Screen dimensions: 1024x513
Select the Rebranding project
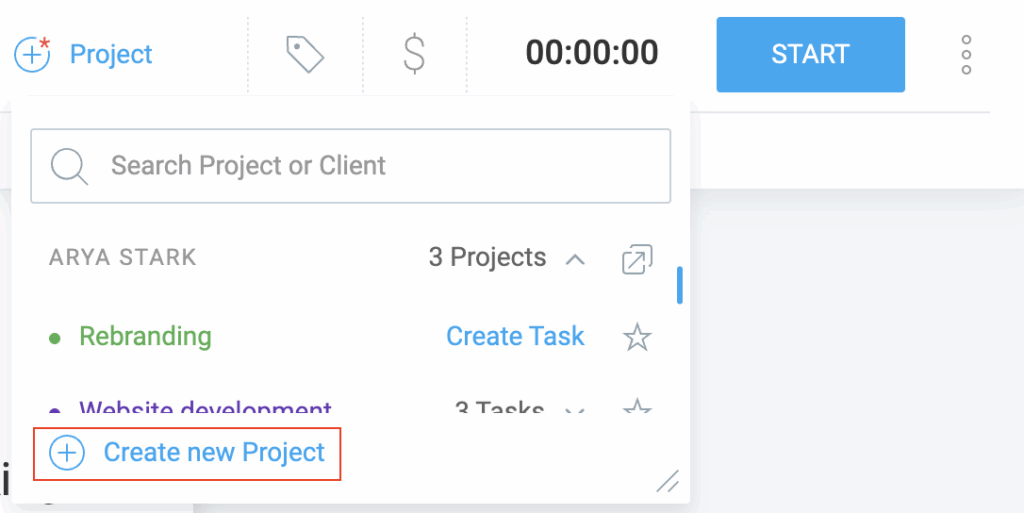(145, 336)
